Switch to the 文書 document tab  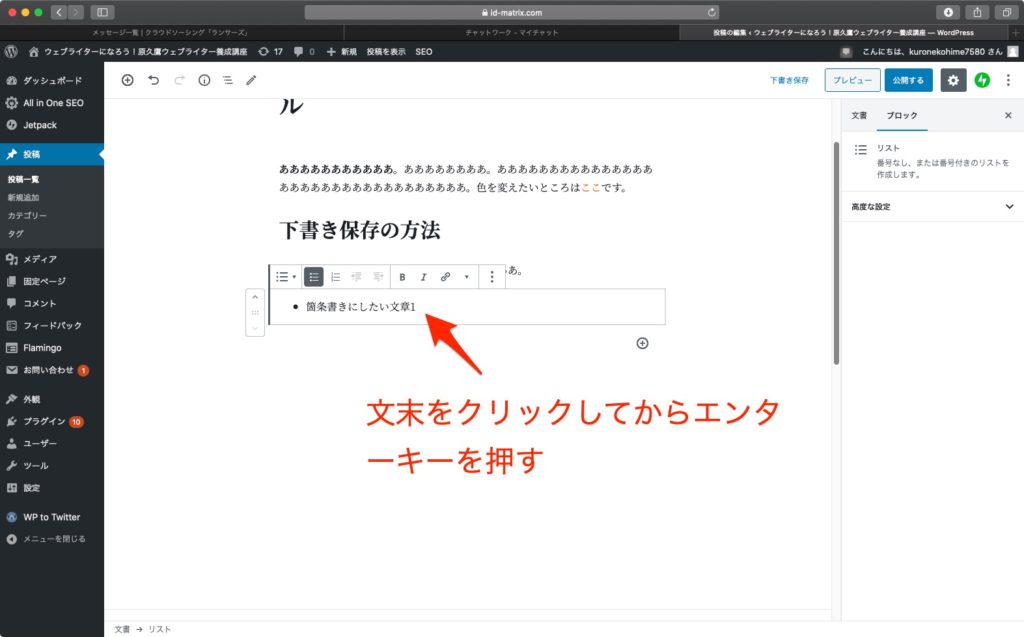pyautogui.click(x=859, y=115)
